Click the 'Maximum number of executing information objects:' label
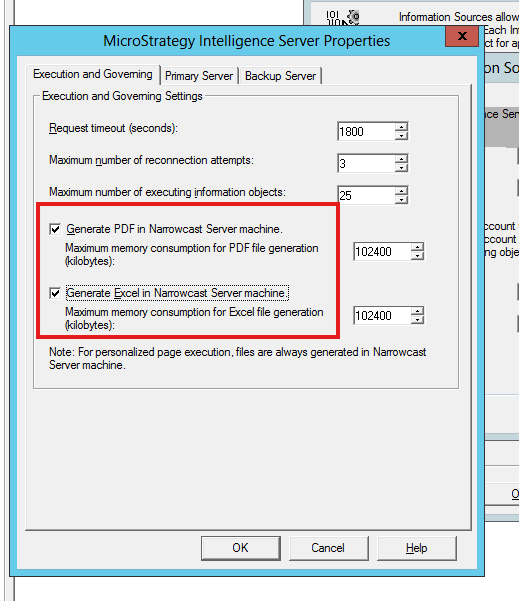Screen dimensions: 519x601 168,192
